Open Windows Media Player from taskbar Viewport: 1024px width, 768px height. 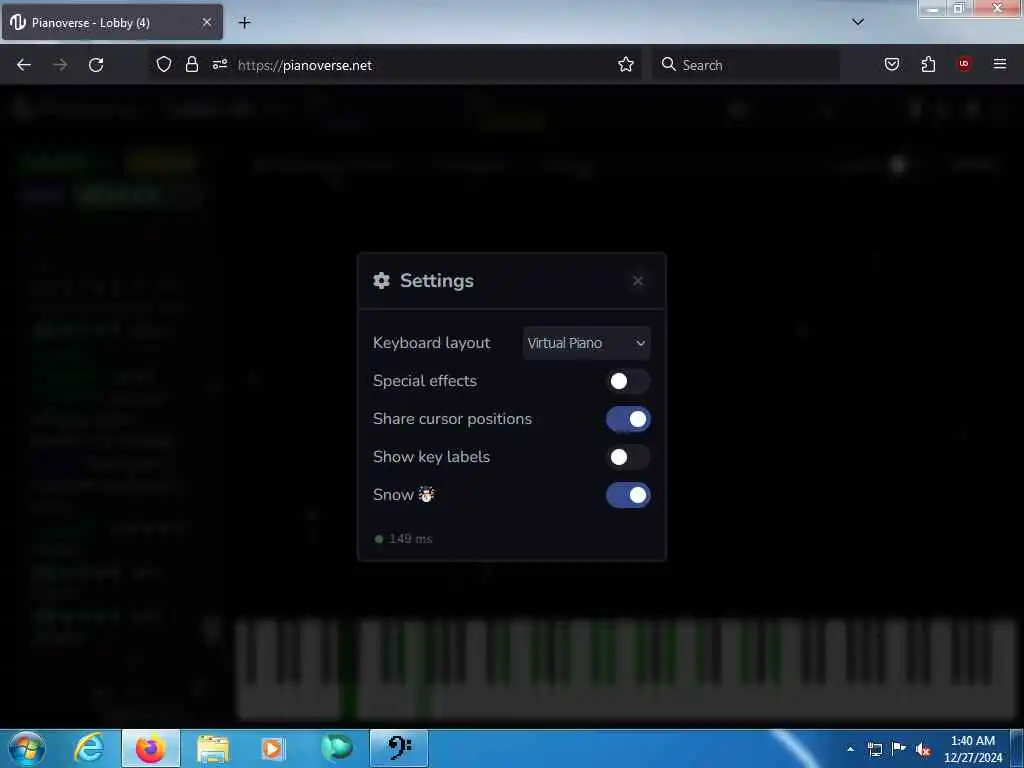273,748
